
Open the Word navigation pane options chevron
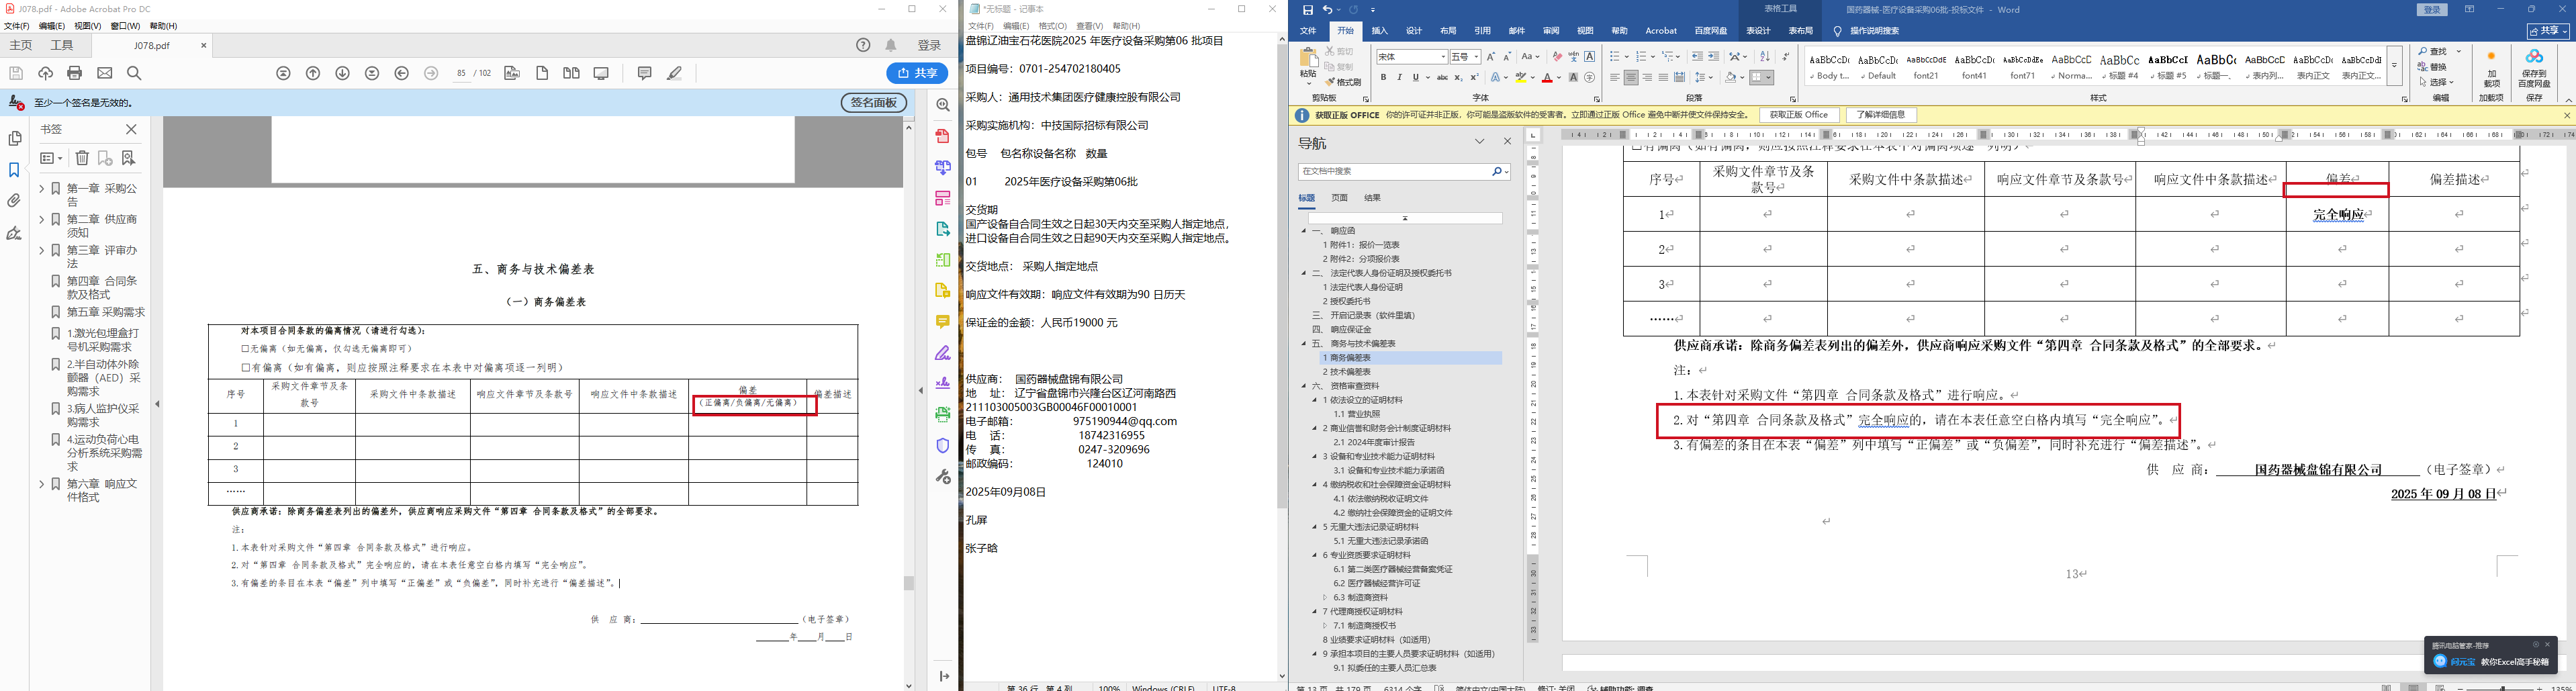tap(1479, 142)
